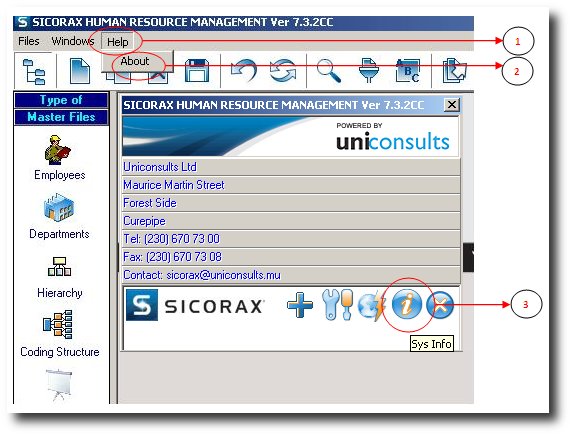Image resolution: width=572 pixels, height=436 pixels.
Task: Click the main window title bar S icon
Action: pos(23,22)
